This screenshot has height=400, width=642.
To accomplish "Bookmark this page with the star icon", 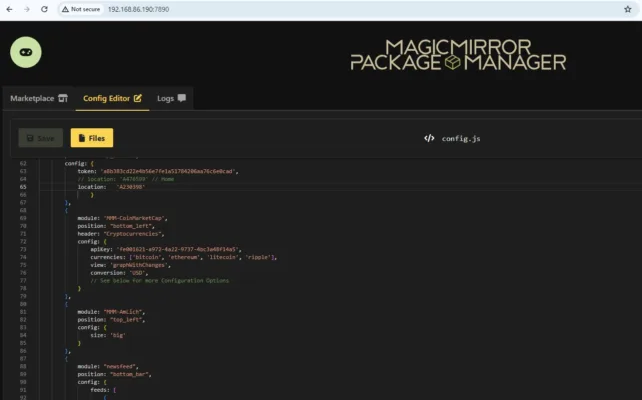I will (x=628, y=9).
